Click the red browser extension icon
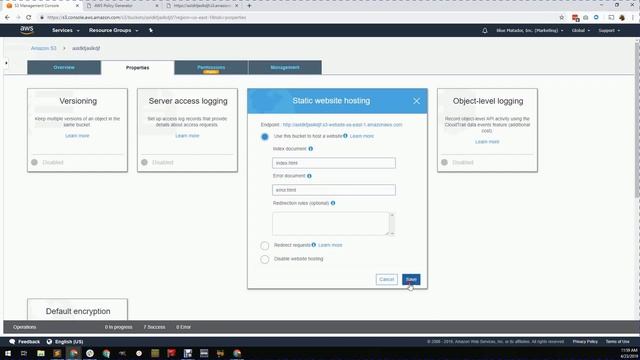Screen dimensions: 640x360 pos(576,18)
